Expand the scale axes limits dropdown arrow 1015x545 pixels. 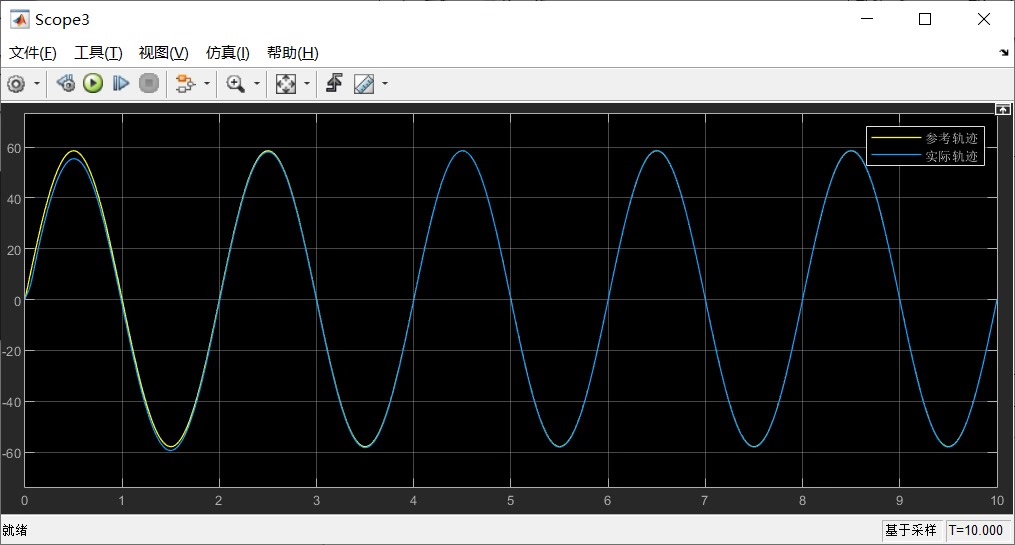[307, 83]
